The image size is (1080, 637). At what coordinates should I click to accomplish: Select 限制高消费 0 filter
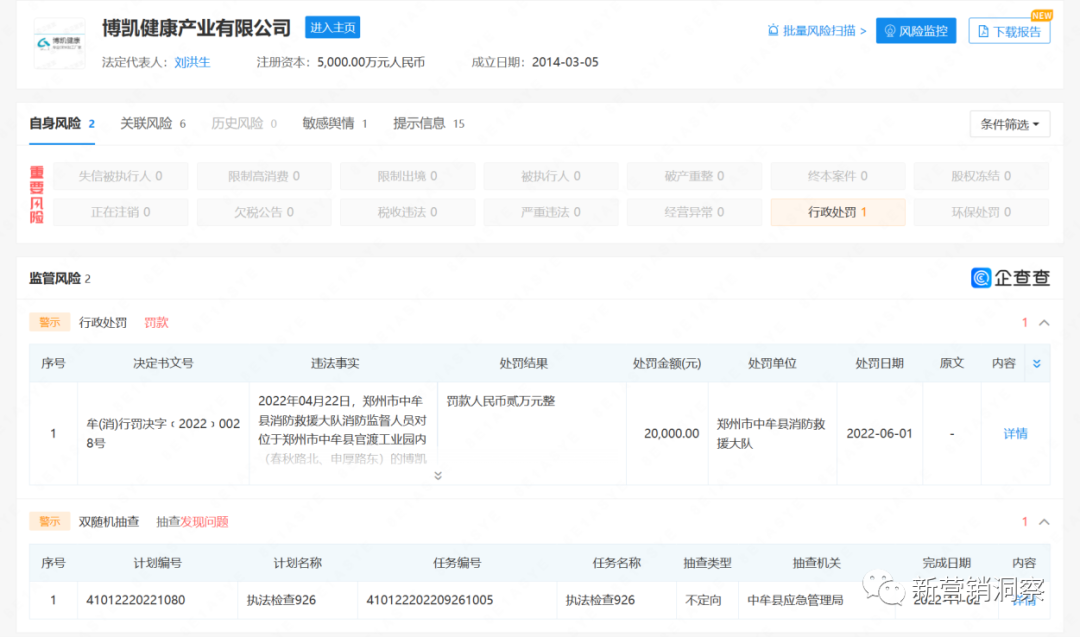coord(264,176)
